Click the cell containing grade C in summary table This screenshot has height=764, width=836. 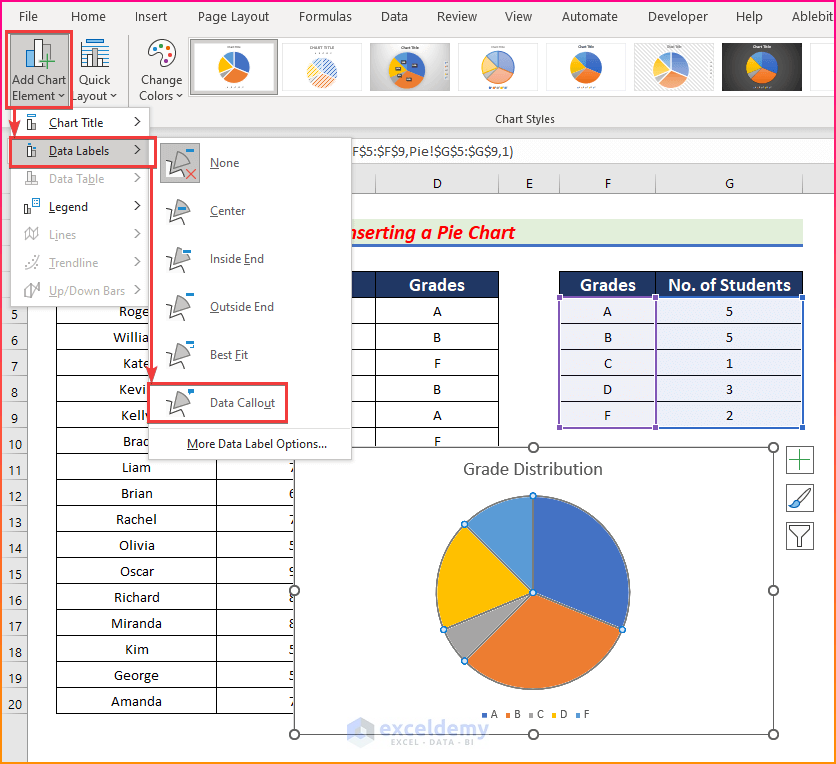pos(607,364)
